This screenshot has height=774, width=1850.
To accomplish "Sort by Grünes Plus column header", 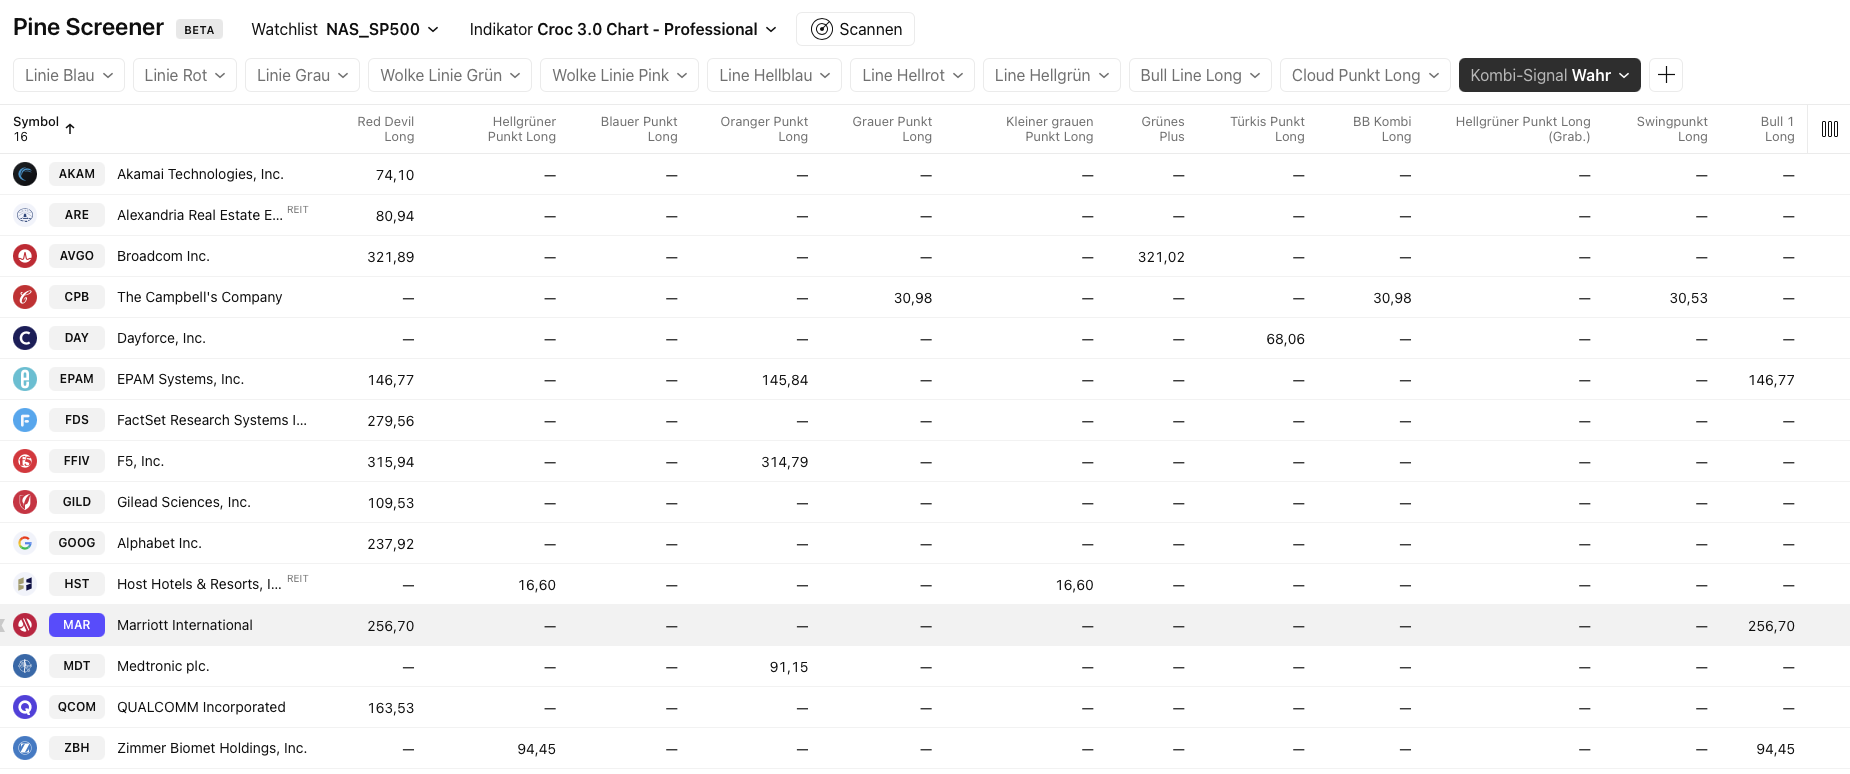I will (x=1162, y=129).
